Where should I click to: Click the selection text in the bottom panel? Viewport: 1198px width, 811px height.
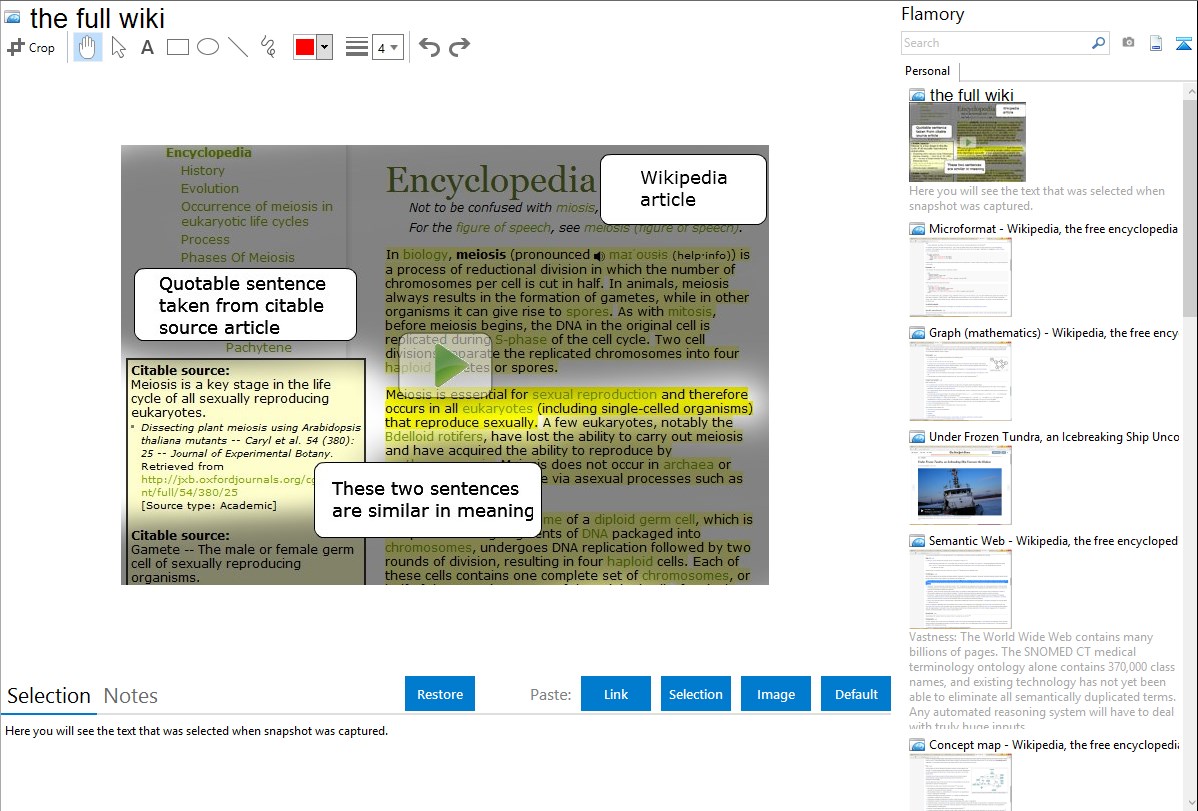coord(196,731)
